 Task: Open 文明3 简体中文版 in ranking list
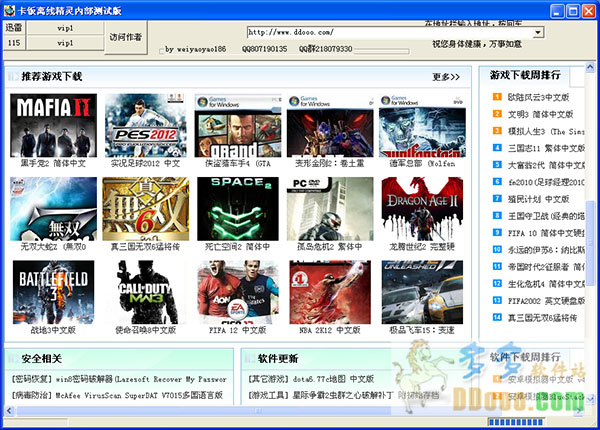point(540,114)
